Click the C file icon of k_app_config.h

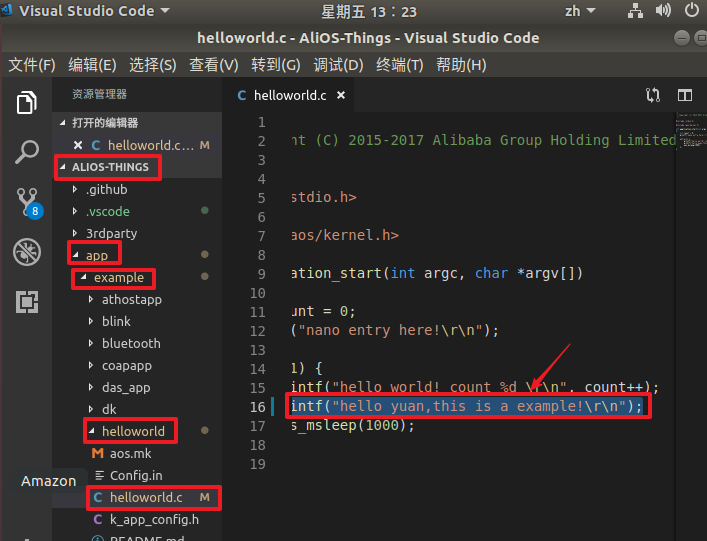click(x=98, y=519)
